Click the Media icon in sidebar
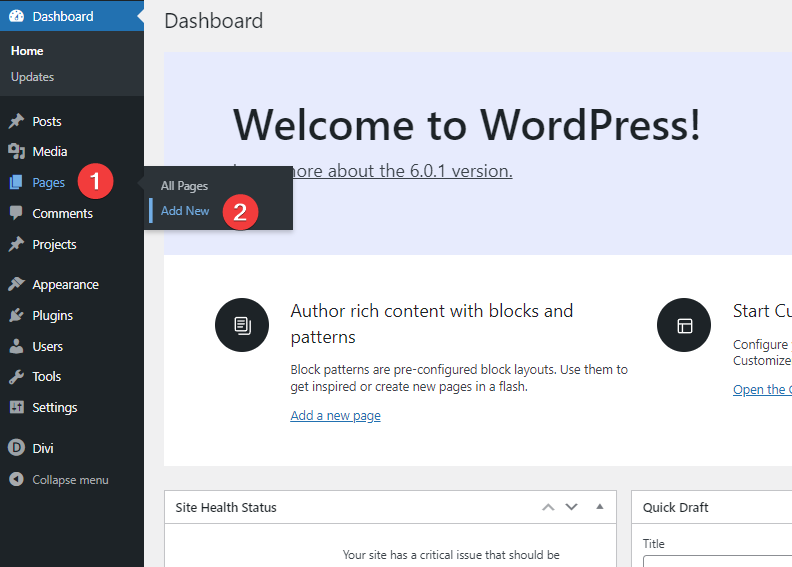 point(16,151)
